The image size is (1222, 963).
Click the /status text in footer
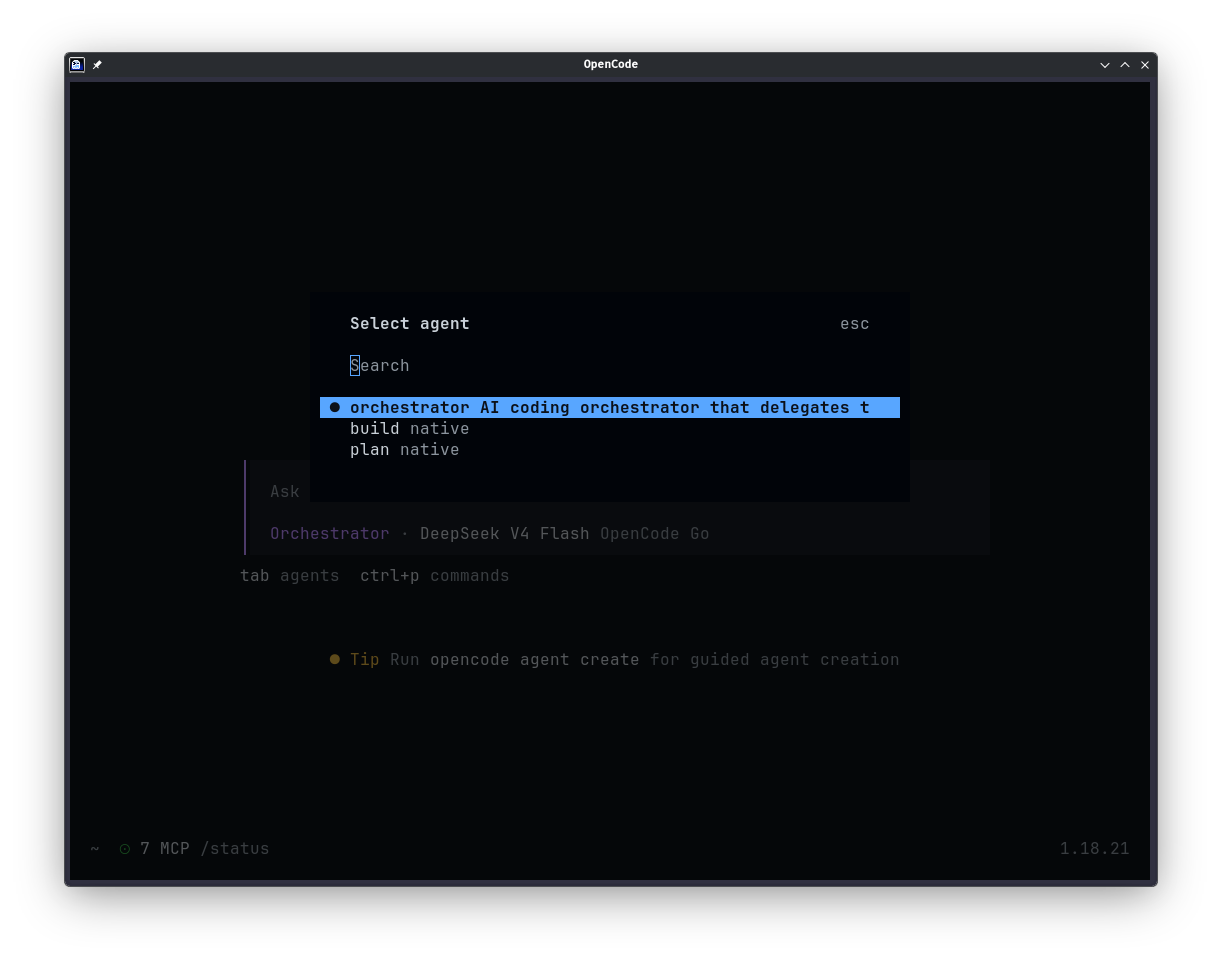(235, 848)
